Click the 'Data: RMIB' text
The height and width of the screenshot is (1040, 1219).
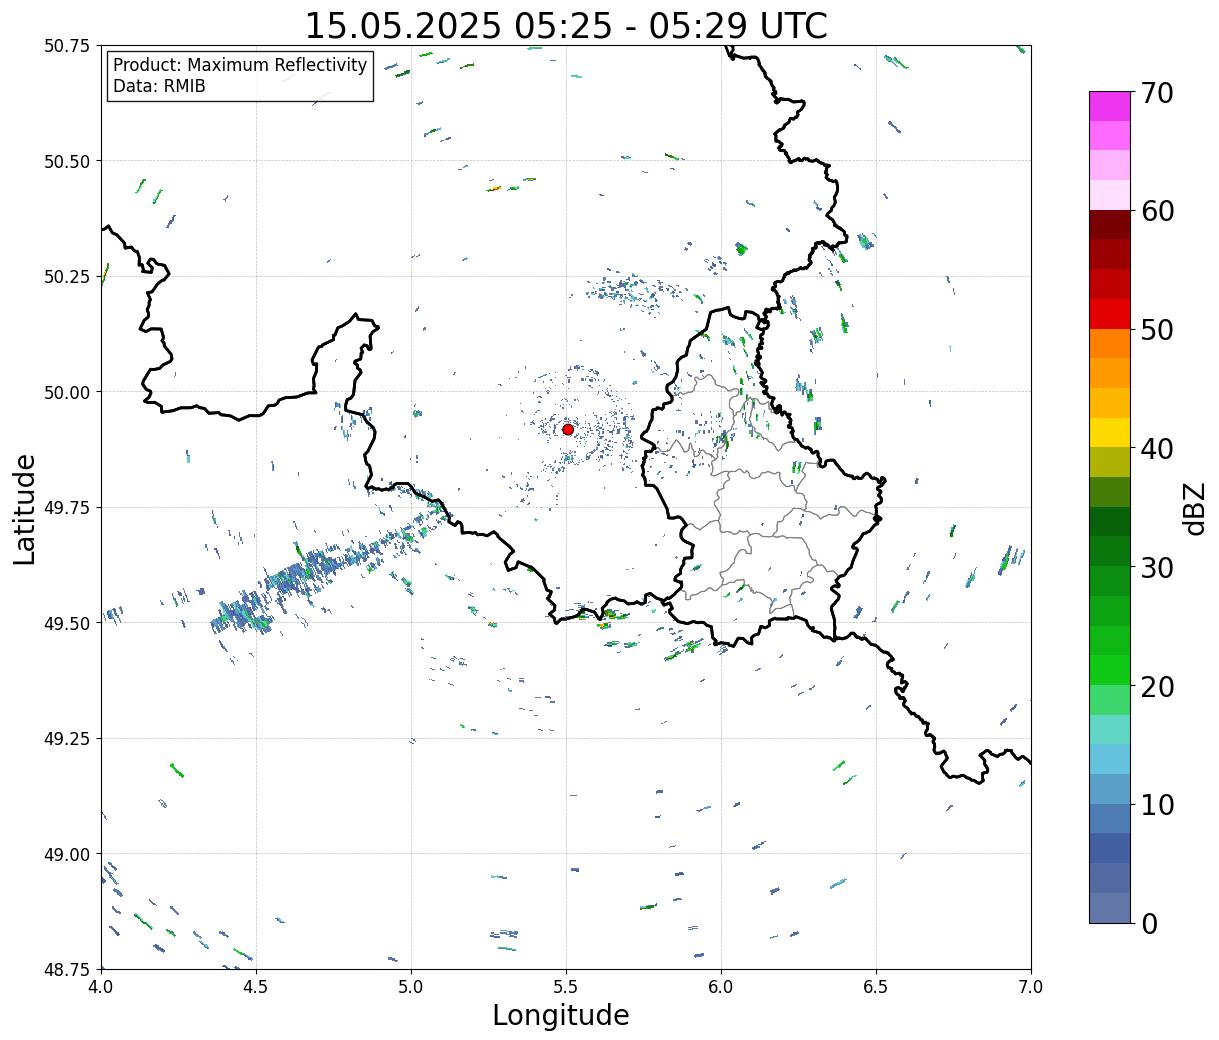(159, 86)
